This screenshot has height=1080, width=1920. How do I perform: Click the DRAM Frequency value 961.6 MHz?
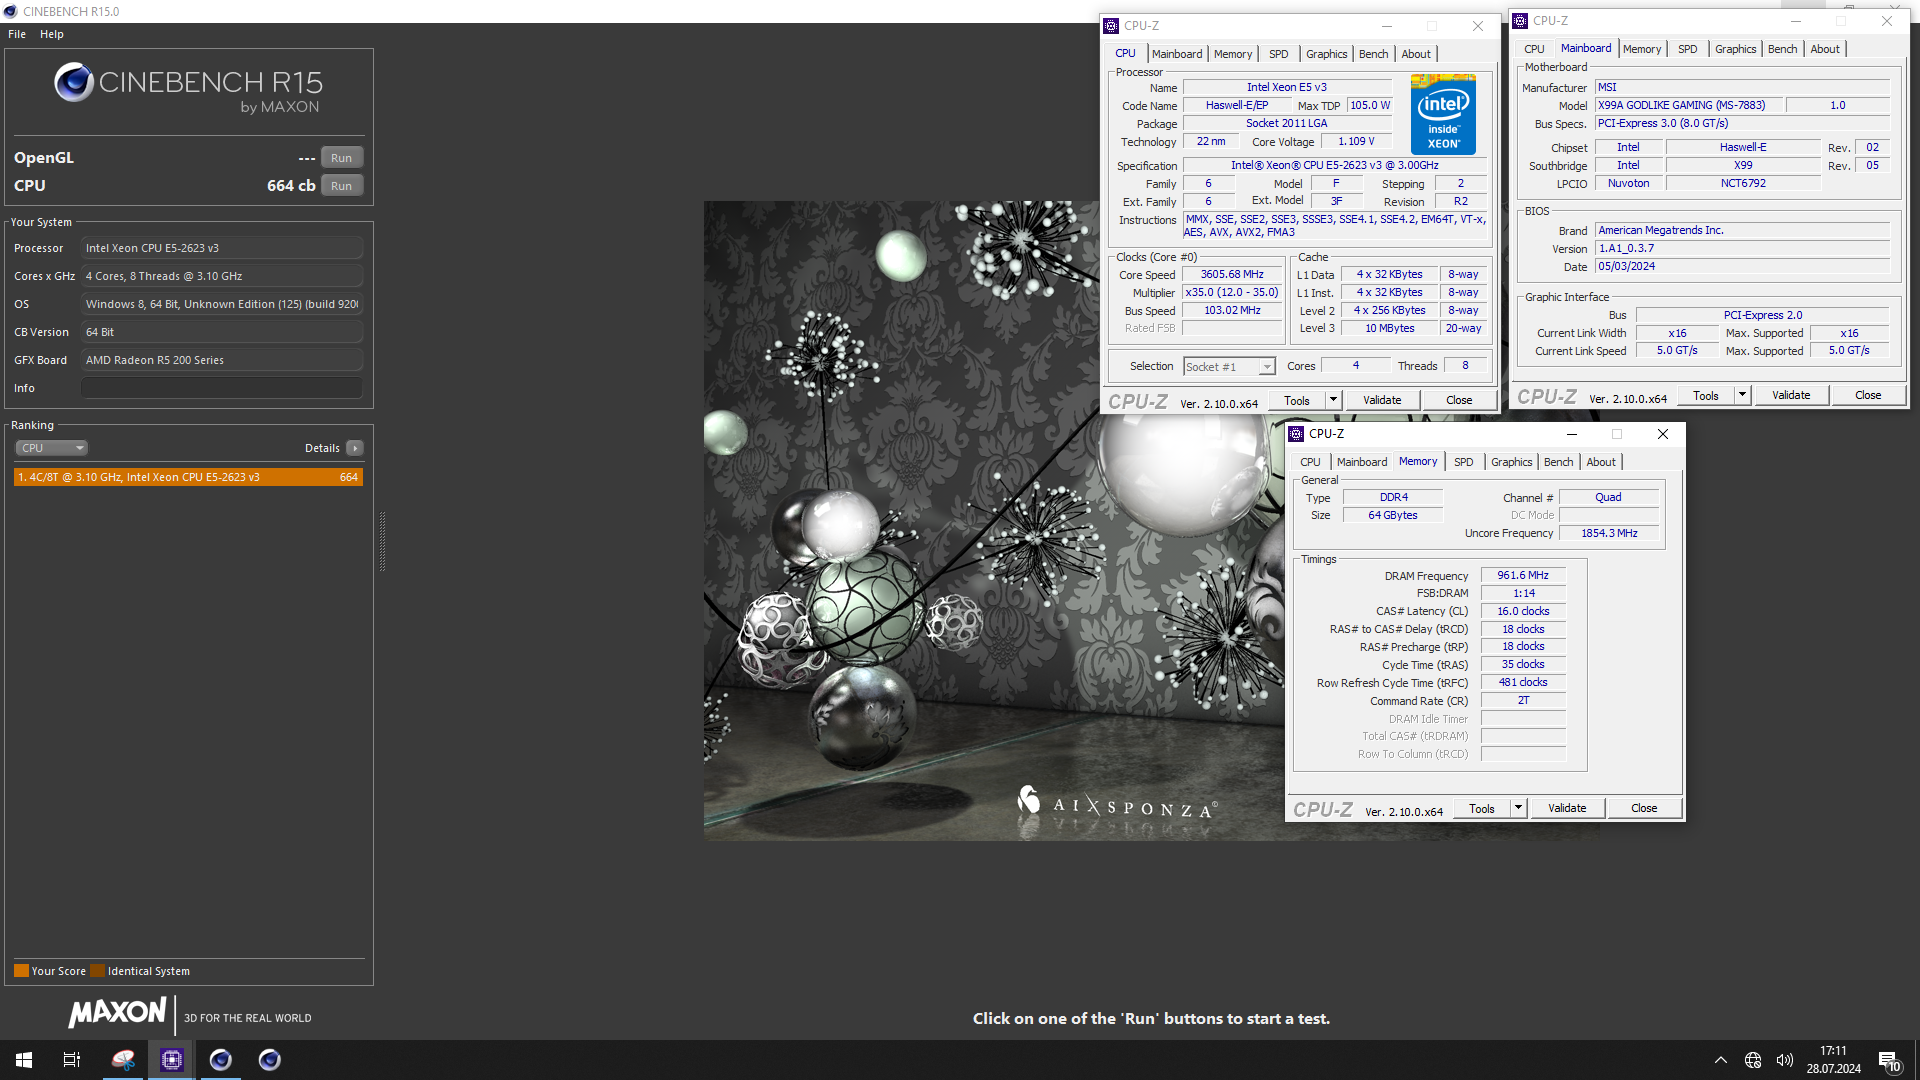click(x=1523, y=576)
